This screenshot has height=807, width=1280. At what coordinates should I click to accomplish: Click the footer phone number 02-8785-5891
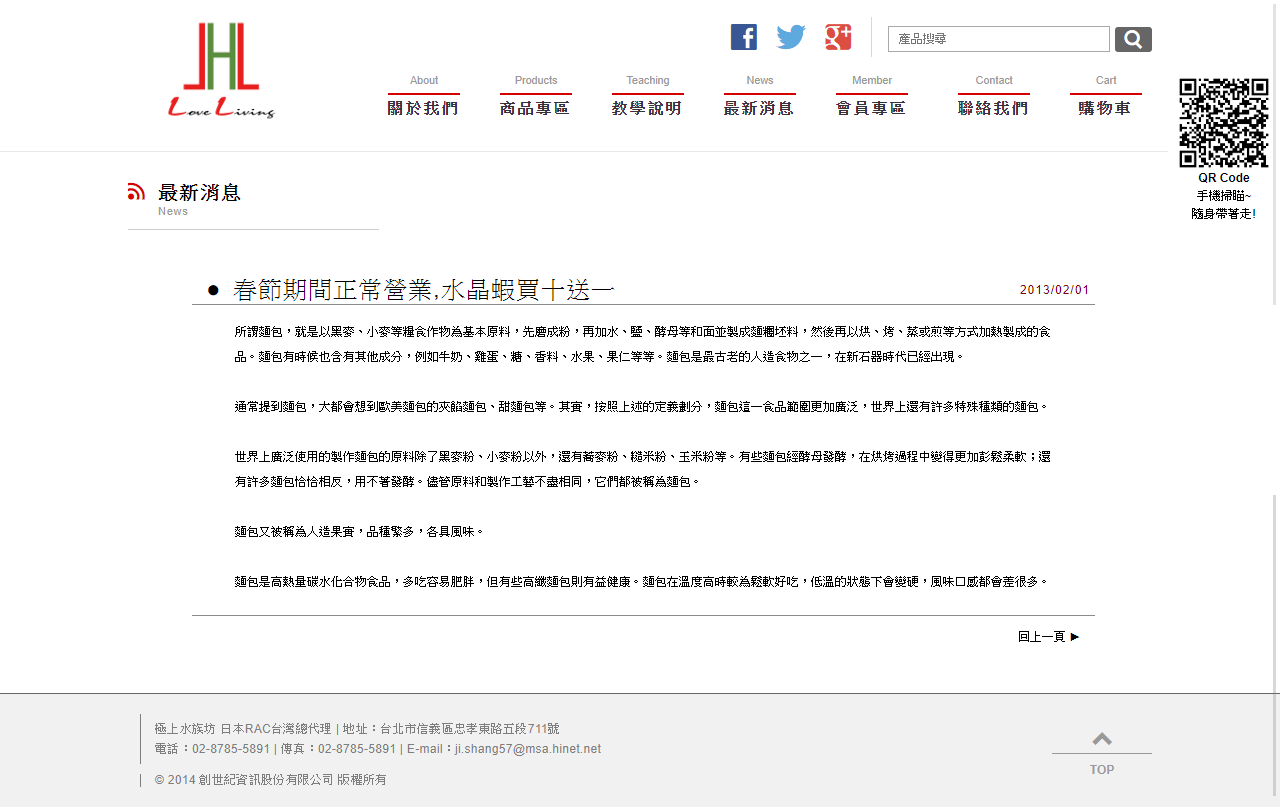[x=231, y=749]
